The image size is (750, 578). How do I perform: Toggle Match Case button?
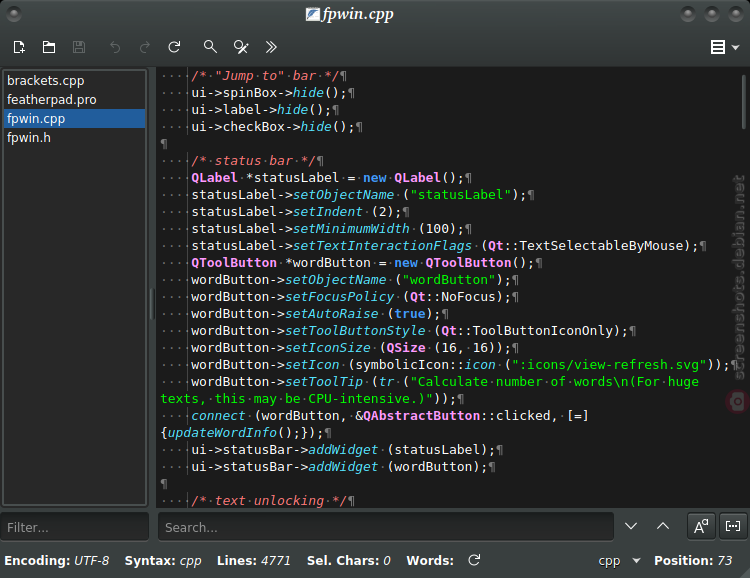pyautogui.click(x=701, y=526)
